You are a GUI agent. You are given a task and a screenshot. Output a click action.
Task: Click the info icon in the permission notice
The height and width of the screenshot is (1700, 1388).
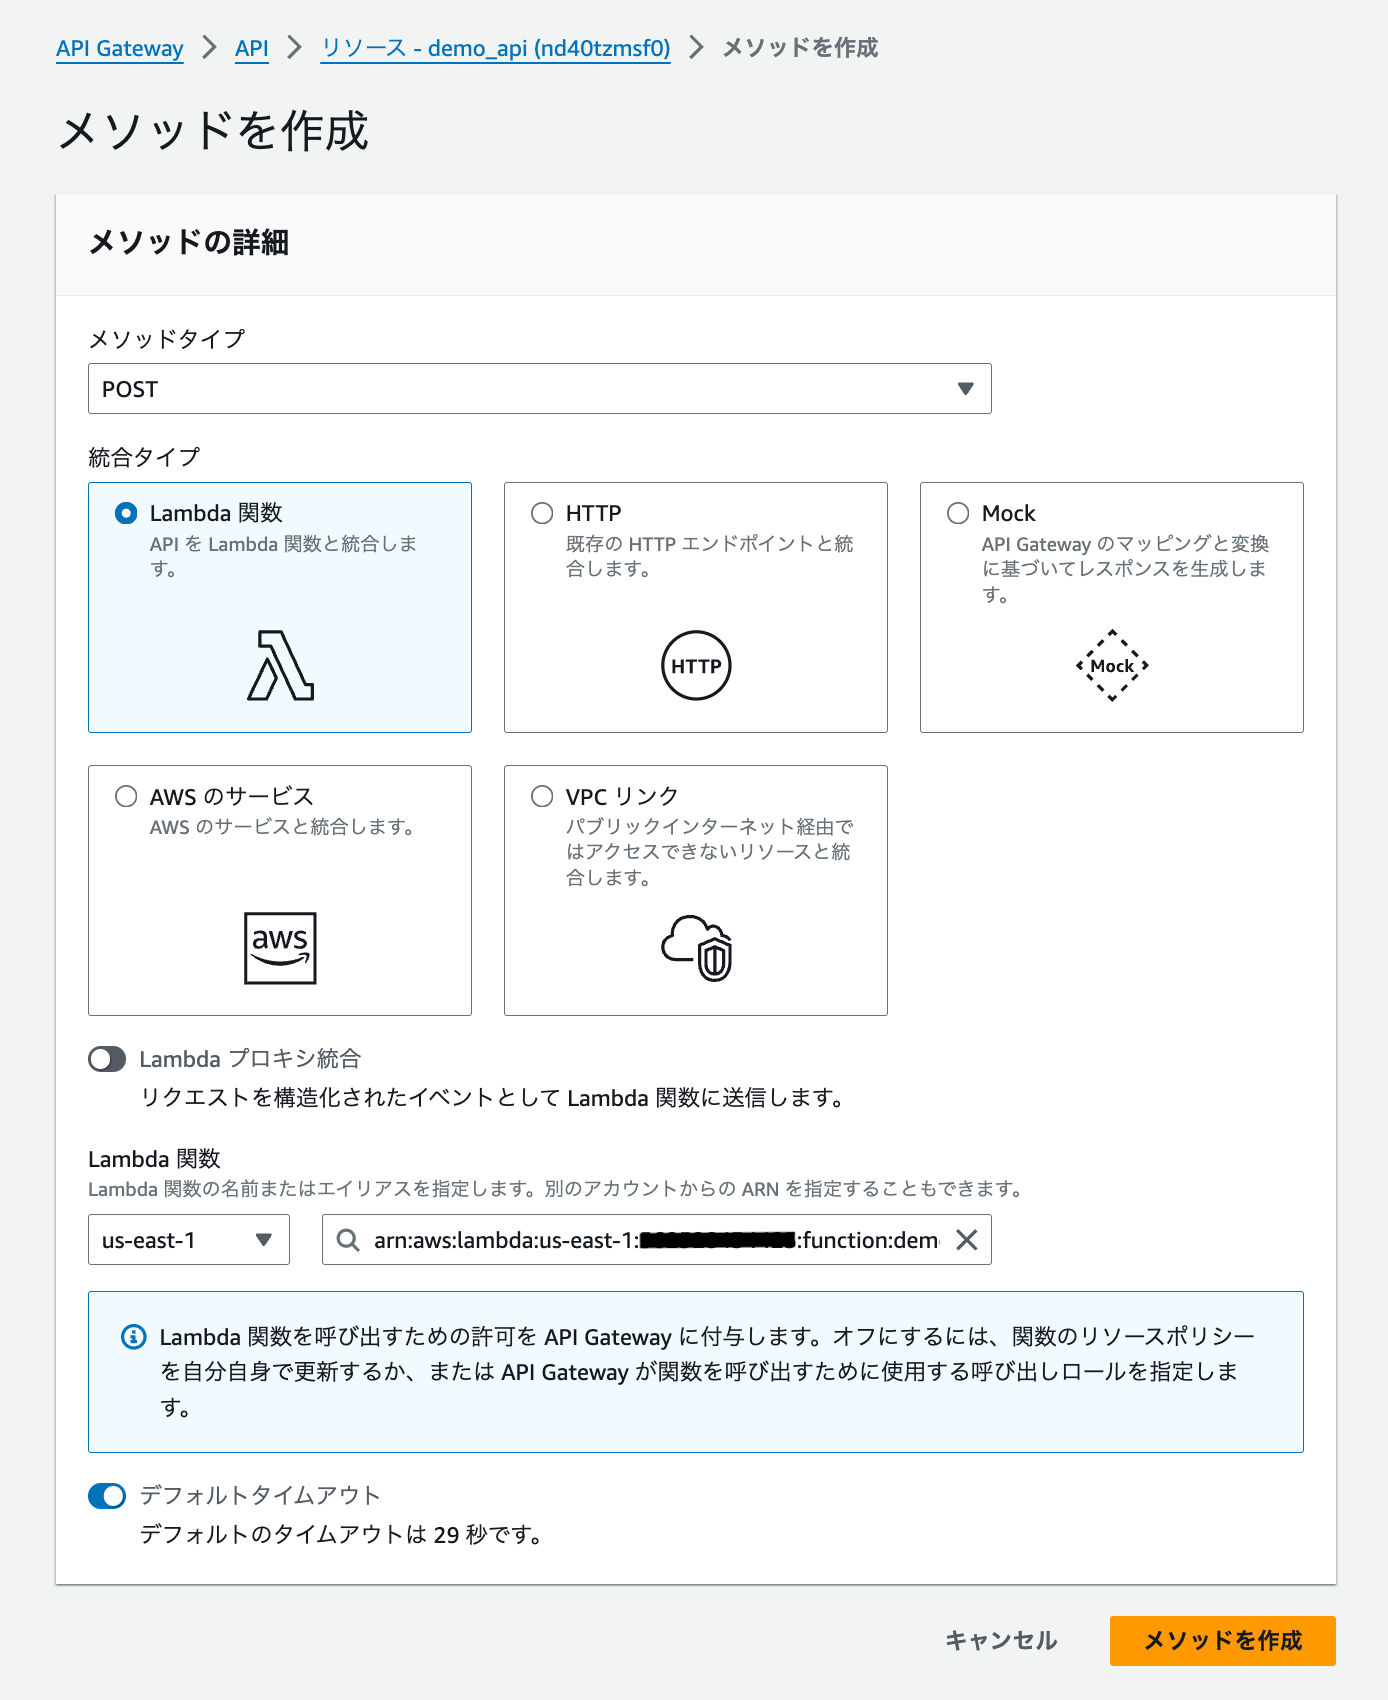pos(133,1336)
